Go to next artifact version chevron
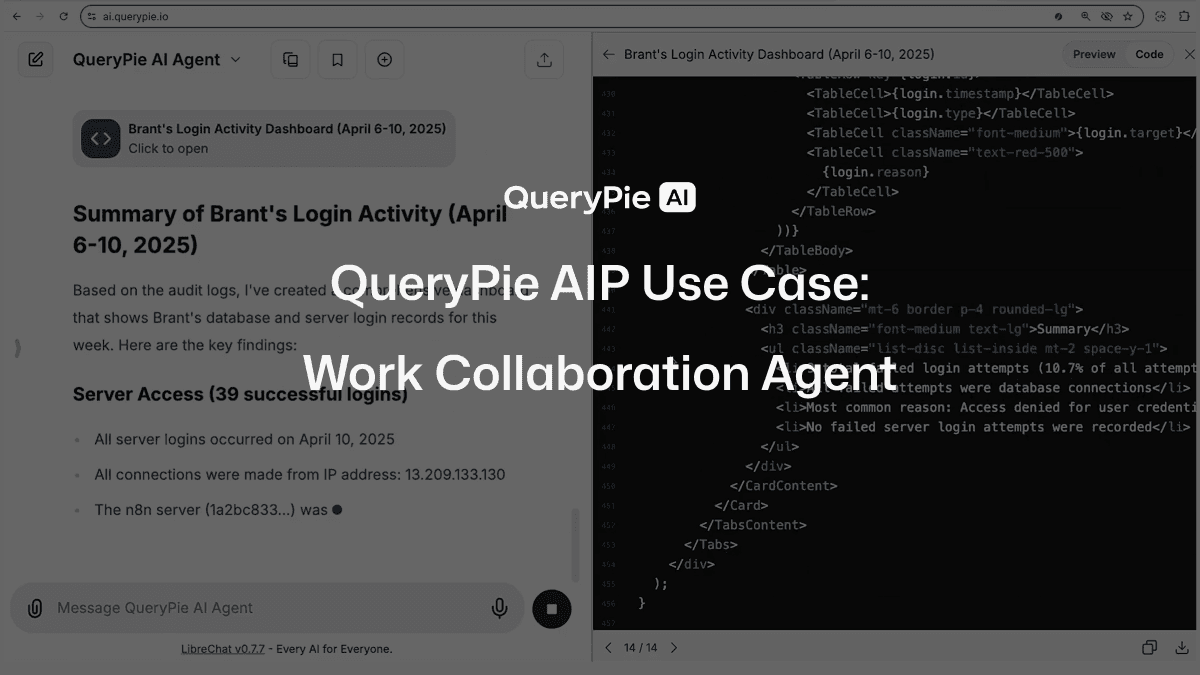This screenshot has height=675, width=1200. point(673,648)
